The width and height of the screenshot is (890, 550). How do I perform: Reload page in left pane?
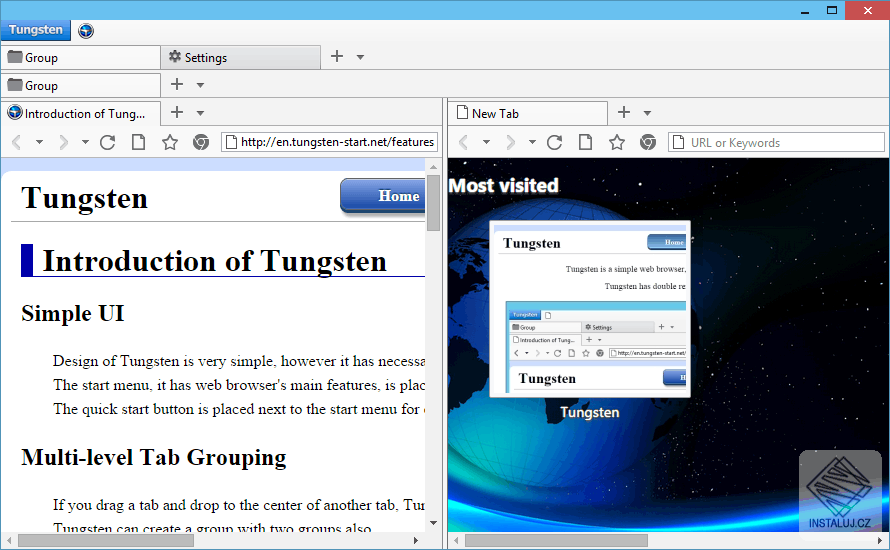click(107, 142)
